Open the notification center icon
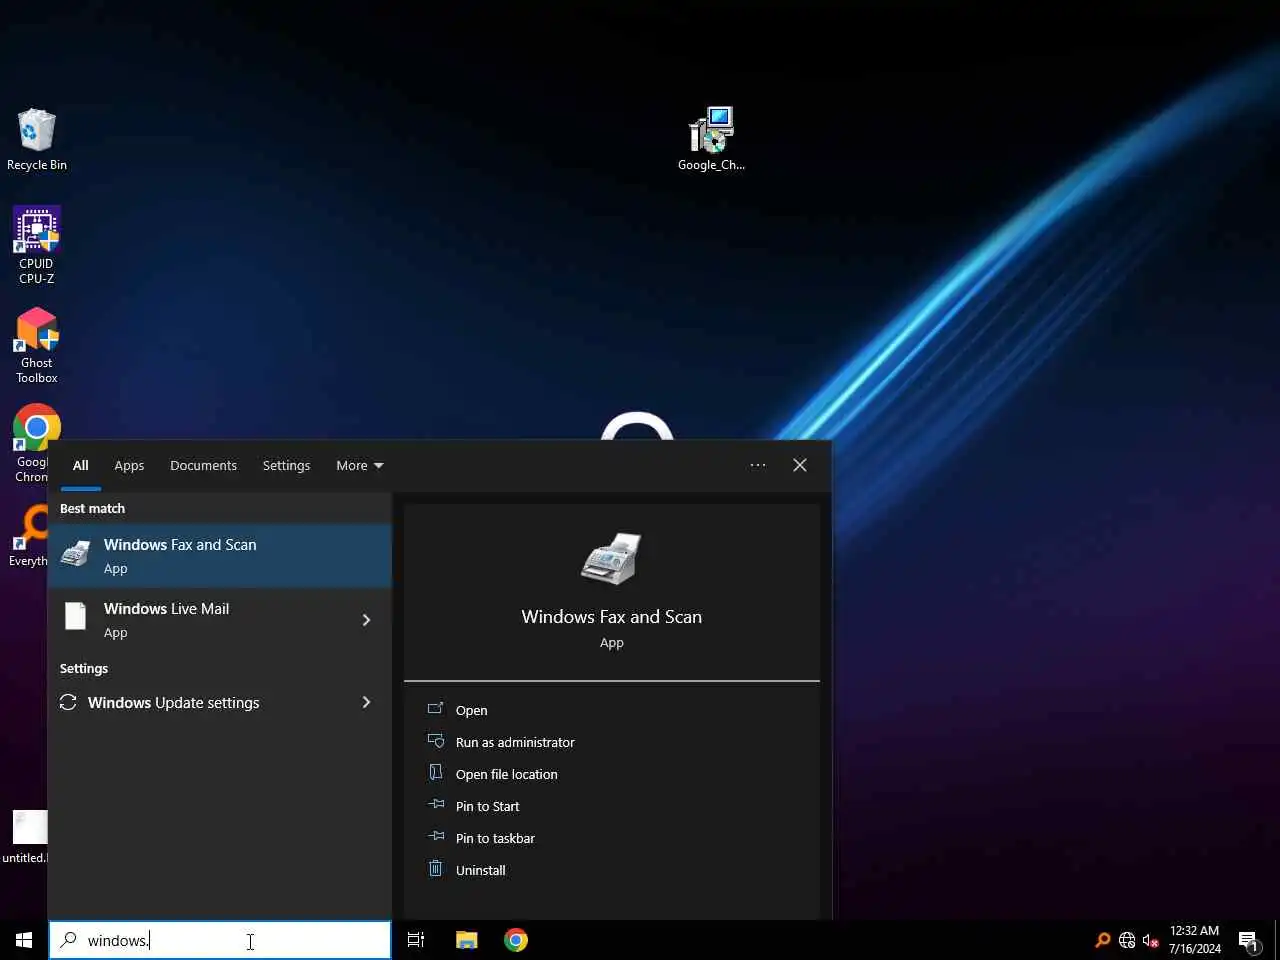Image resolution: width=1280 pixels, height=960 pixels. 1249,941
